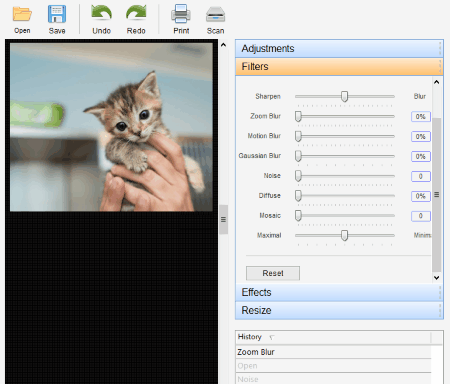Click the Zoom Blur percentage field

pos(421,117)
